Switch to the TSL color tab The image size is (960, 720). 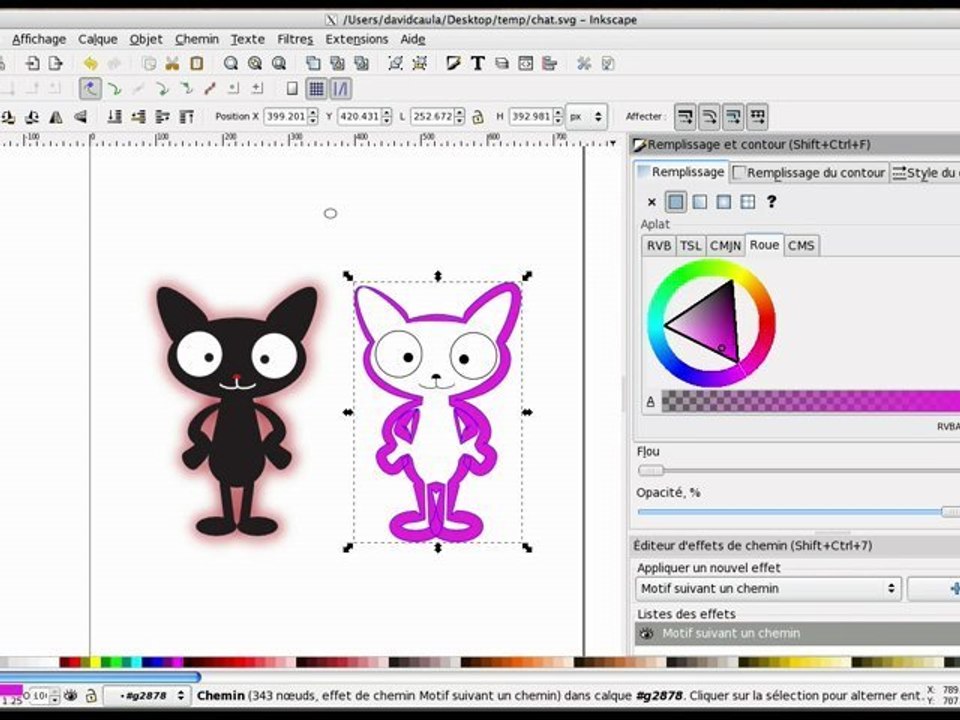click(690, 246)
